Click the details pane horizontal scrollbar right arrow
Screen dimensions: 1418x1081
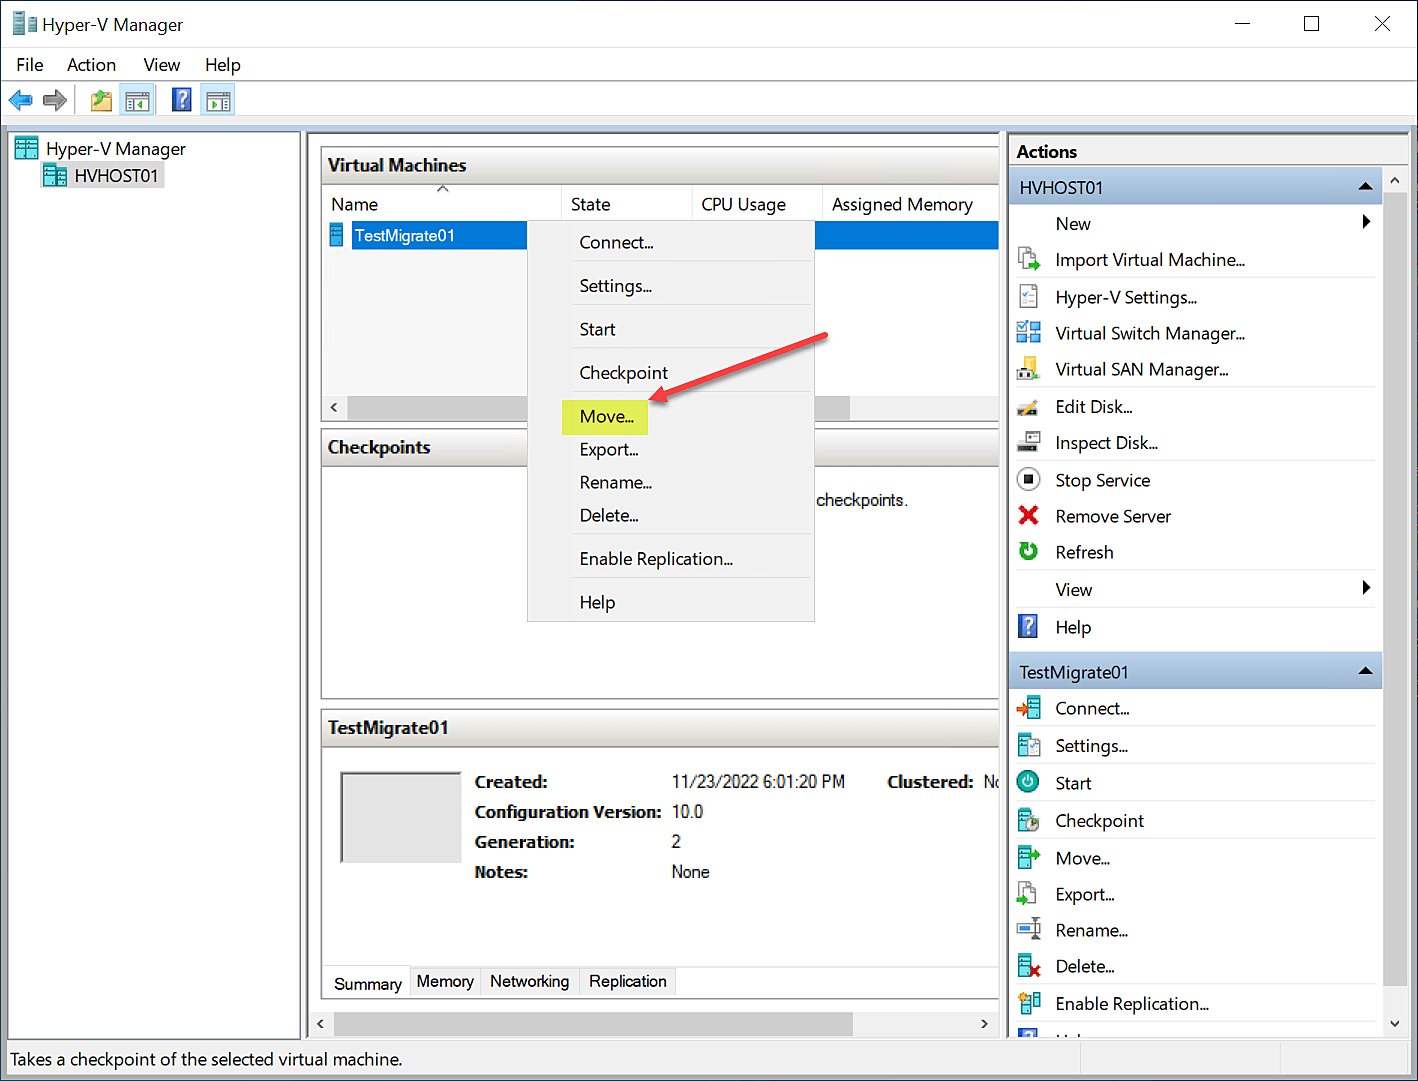point(984,1024)
